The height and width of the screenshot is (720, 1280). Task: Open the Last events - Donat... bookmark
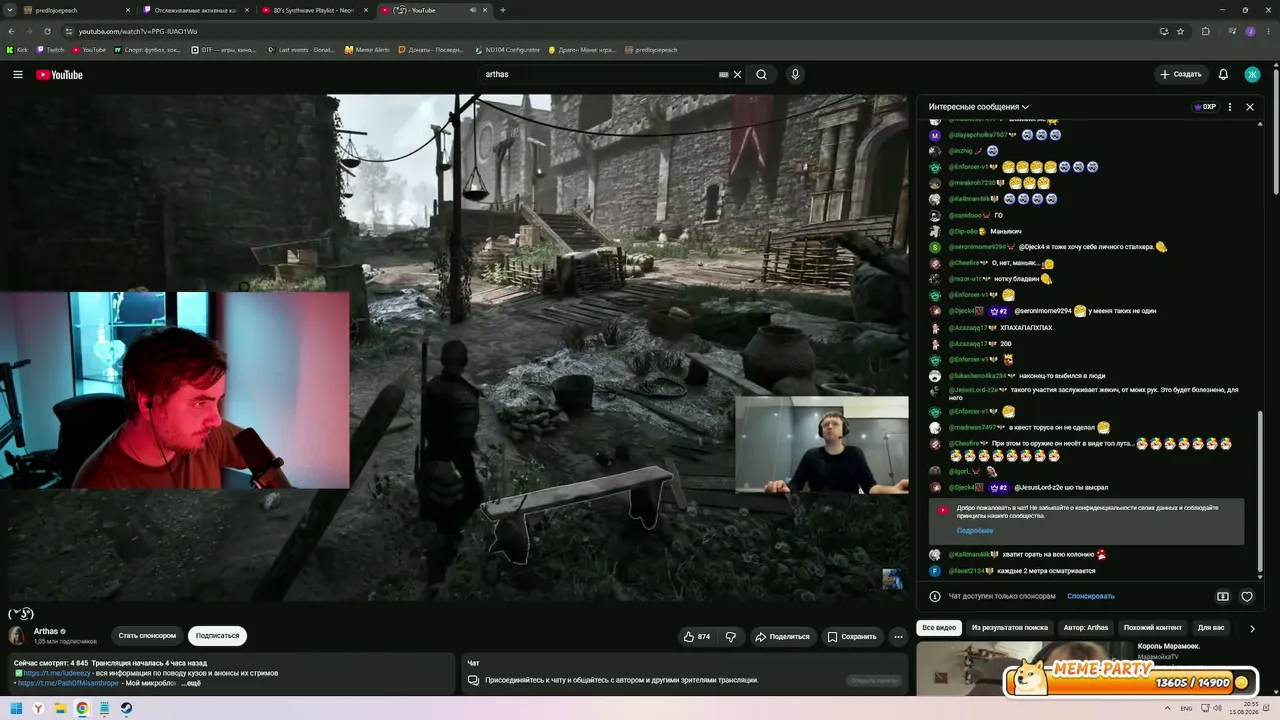[x=301, y=49]
